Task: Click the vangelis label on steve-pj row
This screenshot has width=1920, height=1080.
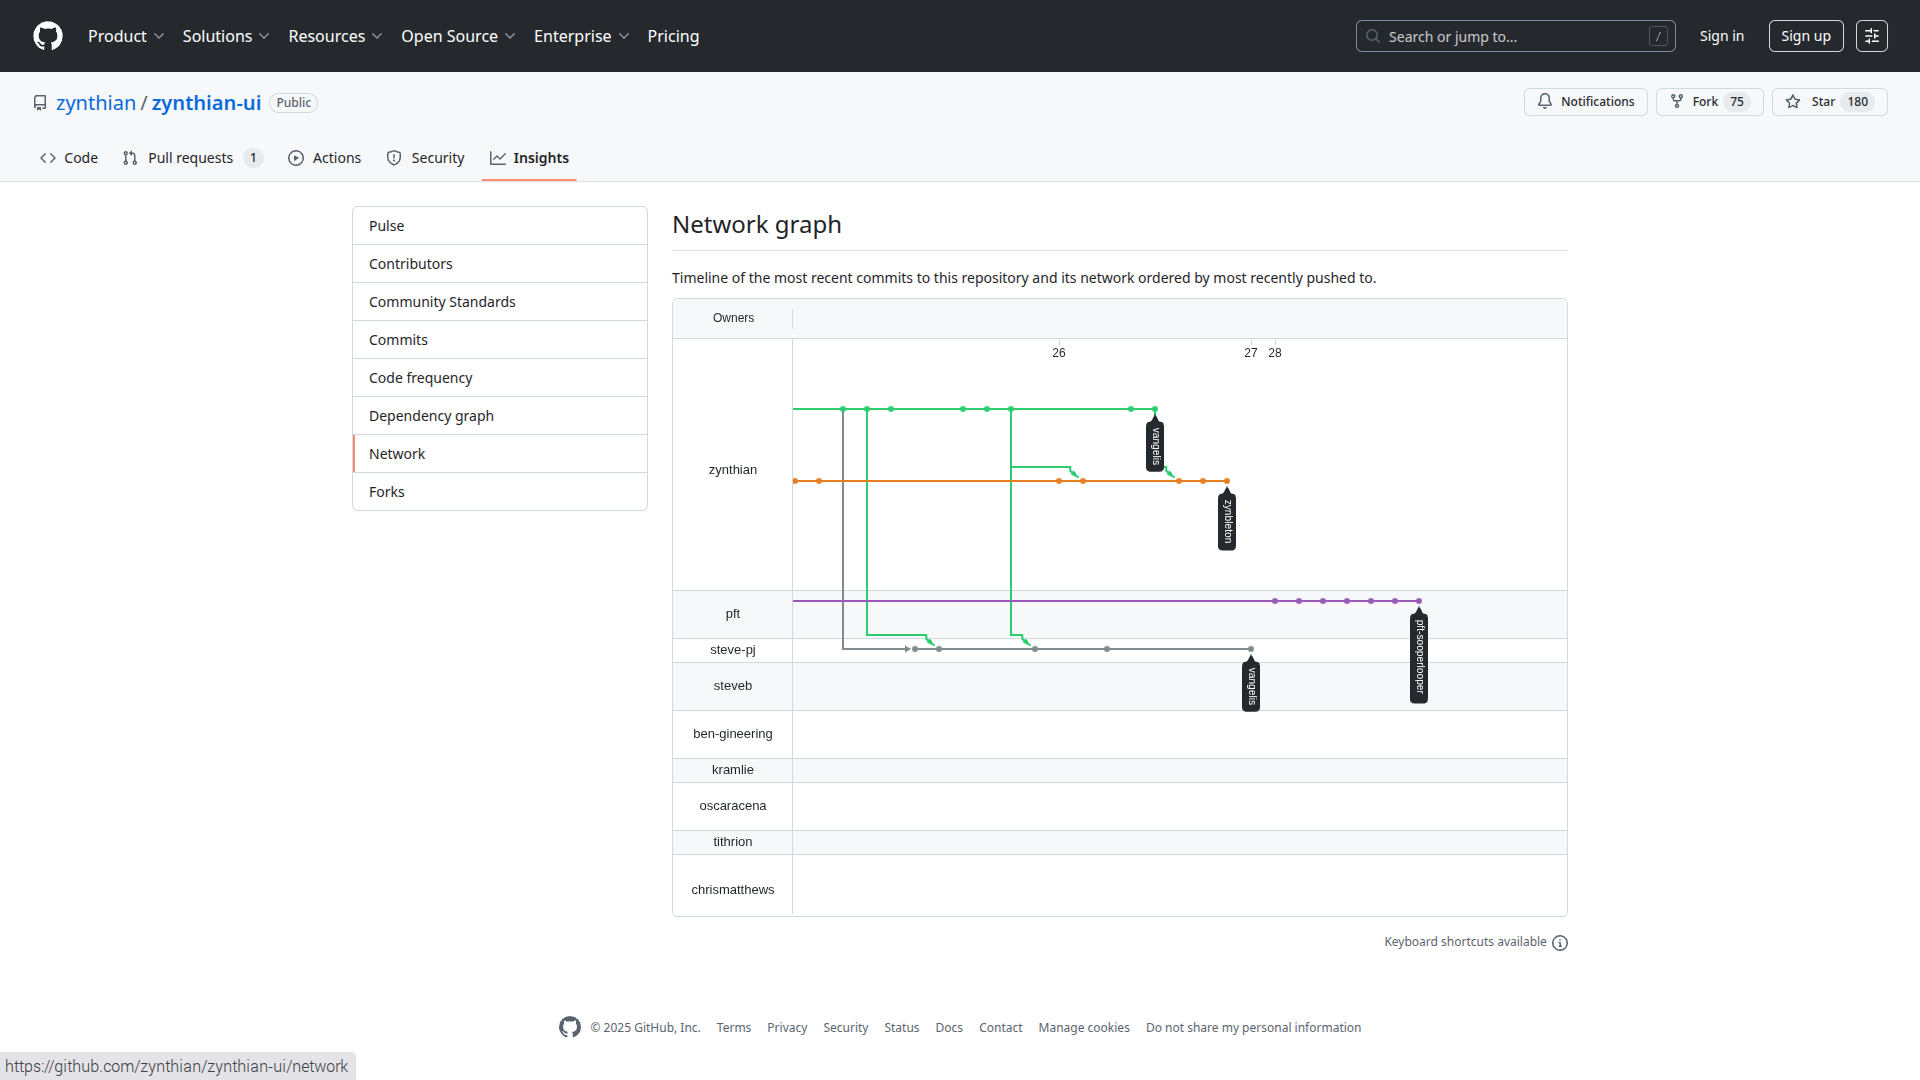Action: tap(1251, 686)
